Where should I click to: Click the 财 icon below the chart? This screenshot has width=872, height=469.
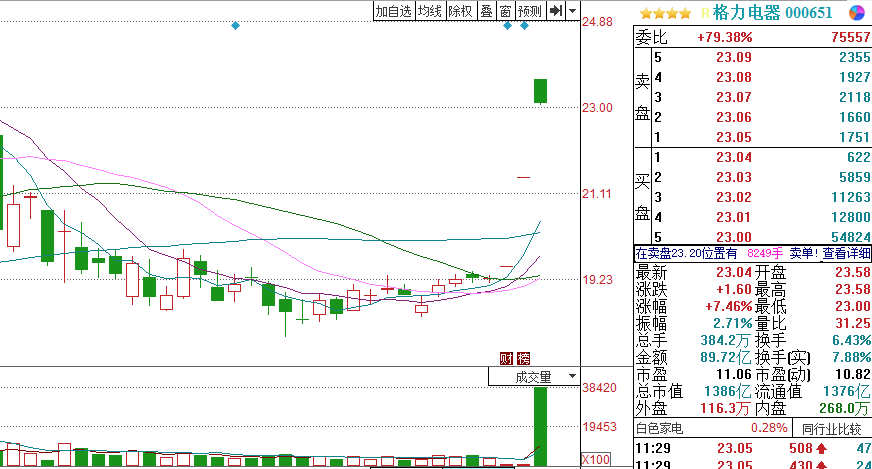[505, 358]
